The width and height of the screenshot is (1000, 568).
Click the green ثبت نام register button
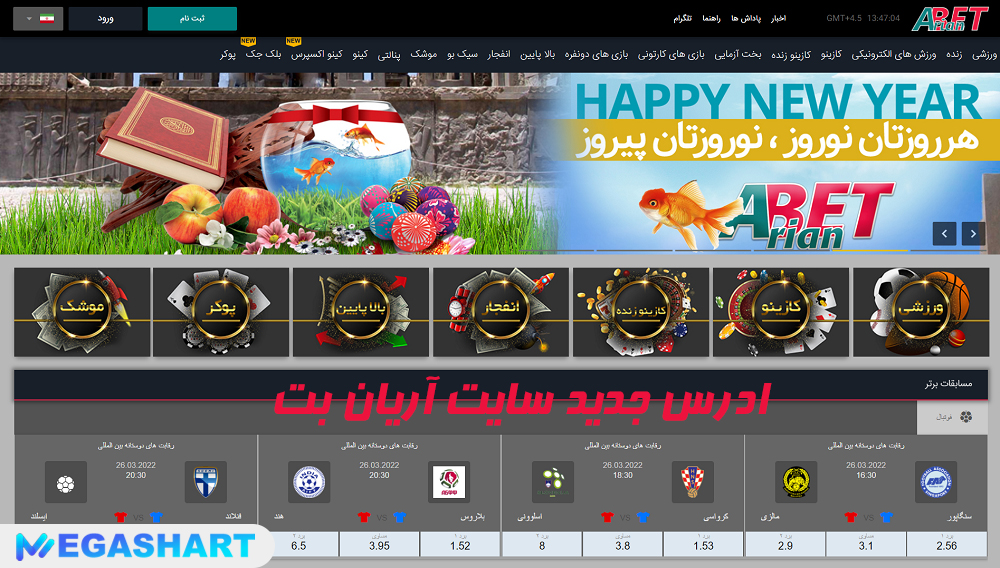[x=192, y=18]
